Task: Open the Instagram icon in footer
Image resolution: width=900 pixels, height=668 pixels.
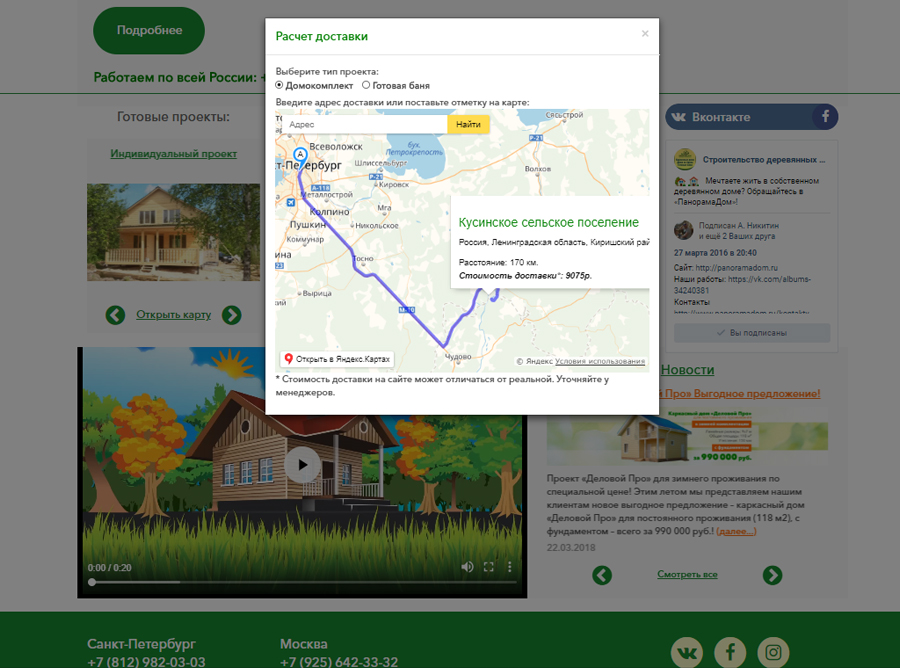Action: coord(773,653)
